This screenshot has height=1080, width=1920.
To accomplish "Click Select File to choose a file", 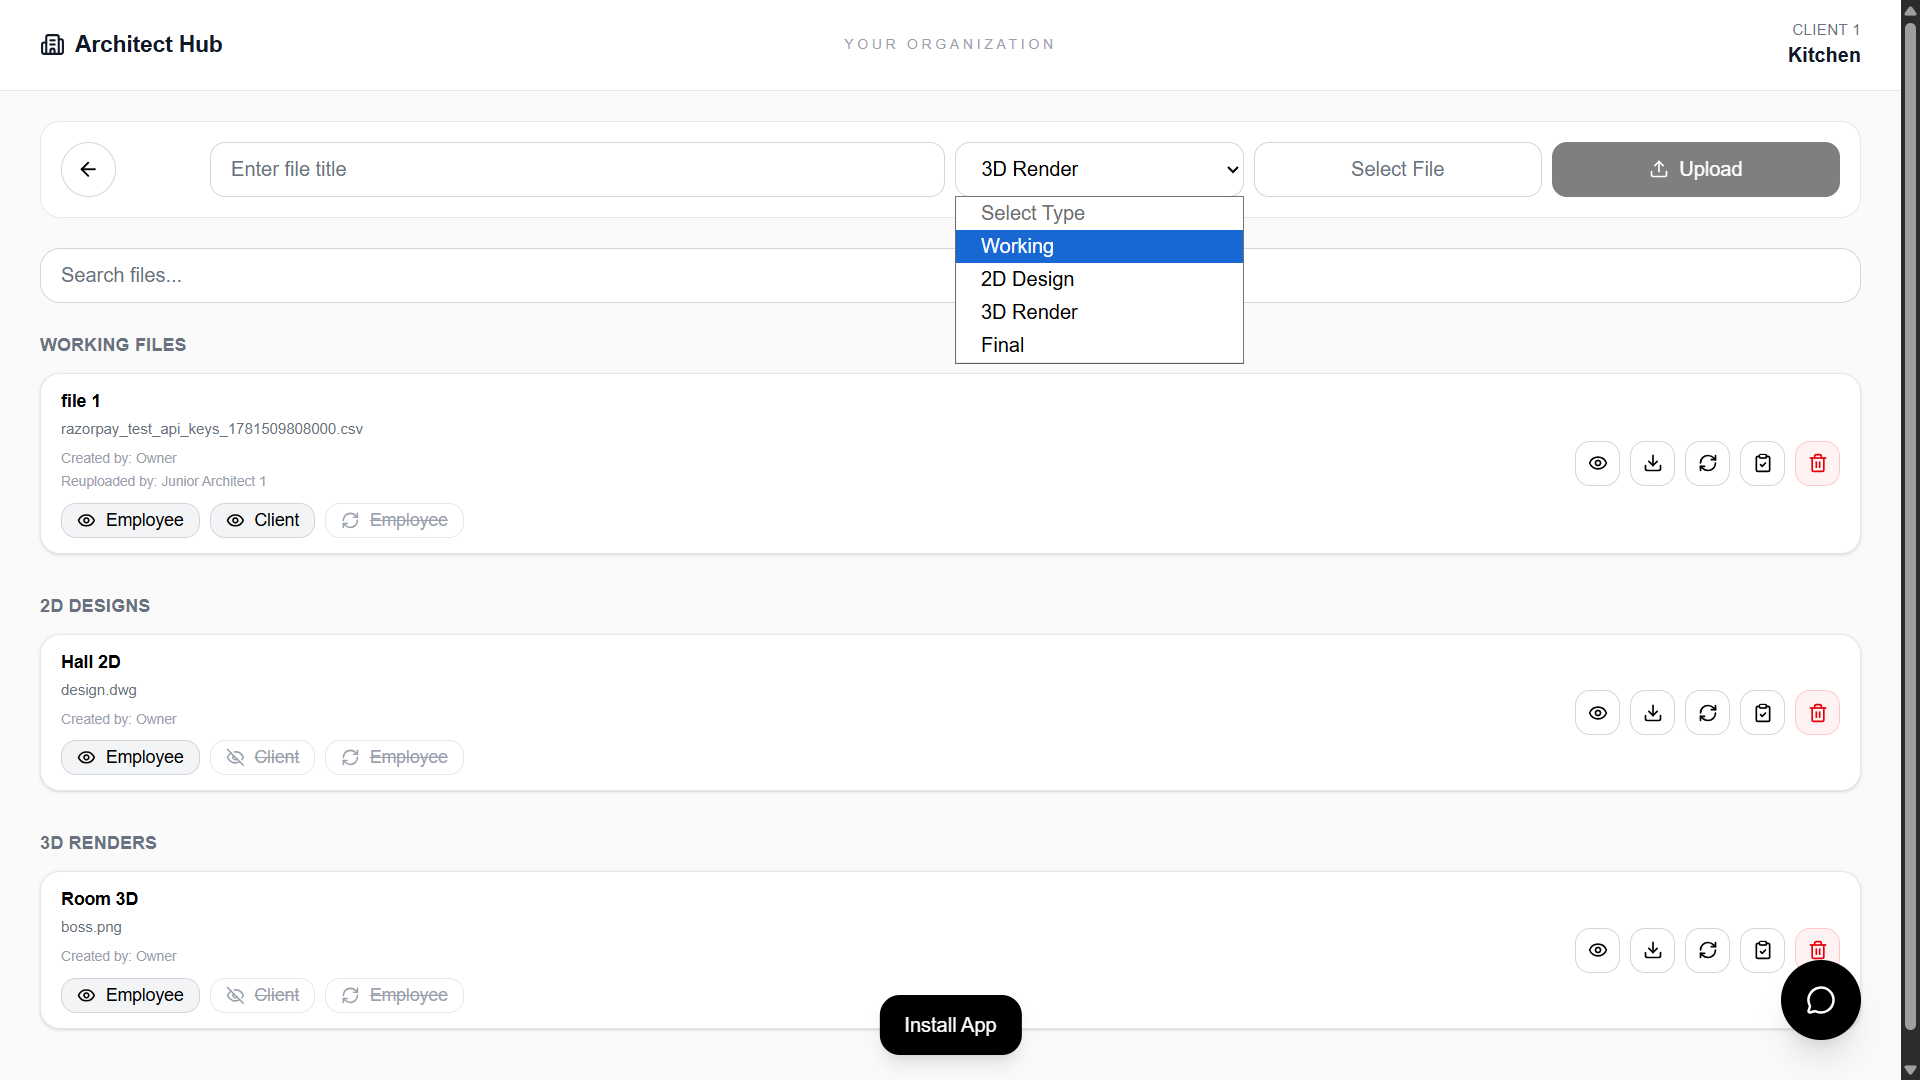I will 1397,169.
